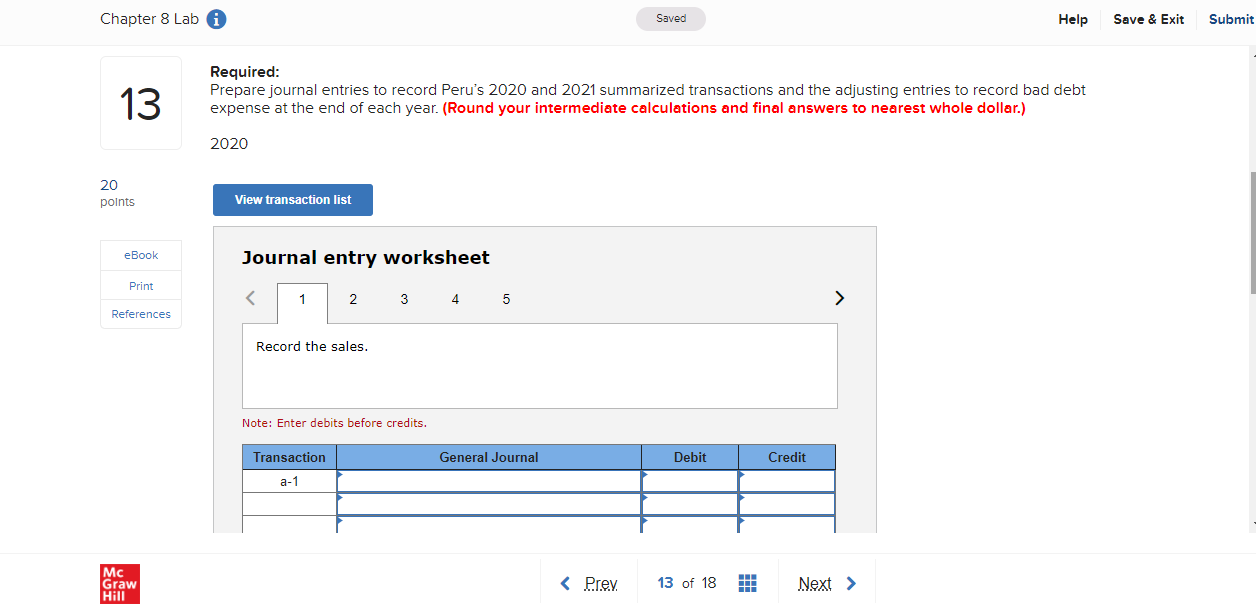1256x605 pixels.
Task: Submit the assignment
Action: click(1232, 19)
